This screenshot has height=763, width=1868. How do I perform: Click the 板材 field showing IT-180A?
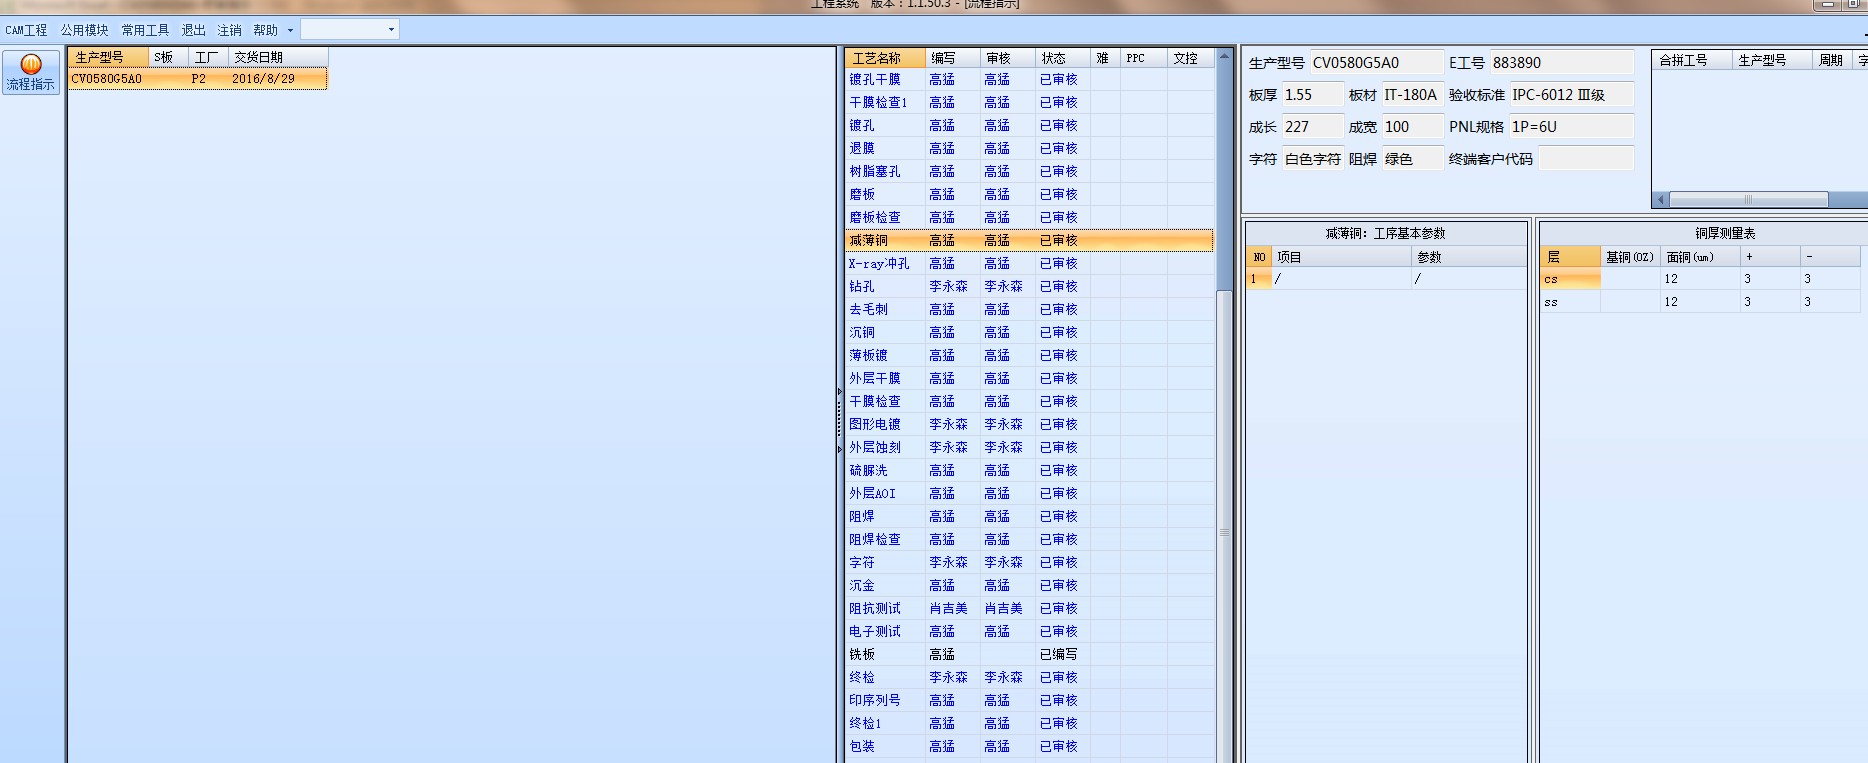(1412, 95)
